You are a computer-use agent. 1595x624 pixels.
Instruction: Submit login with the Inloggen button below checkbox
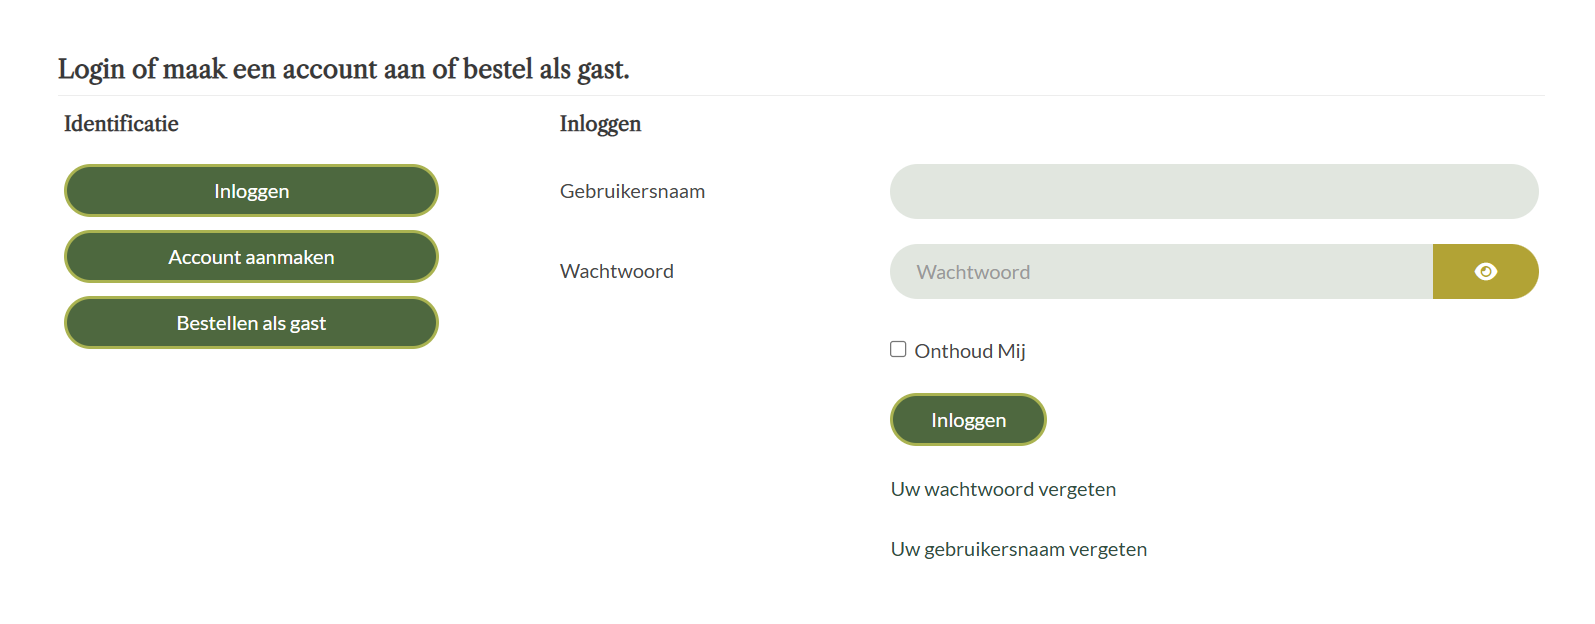tap(968, 420)
